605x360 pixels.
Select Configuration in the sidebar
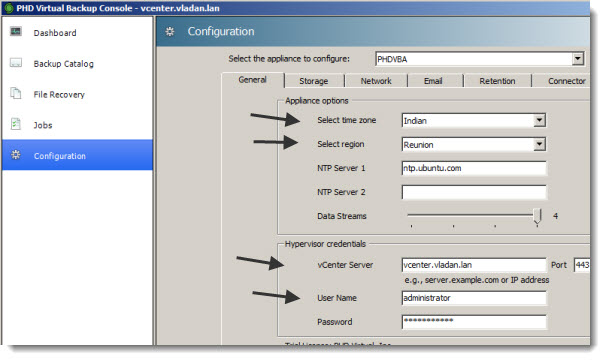(77, 155)
